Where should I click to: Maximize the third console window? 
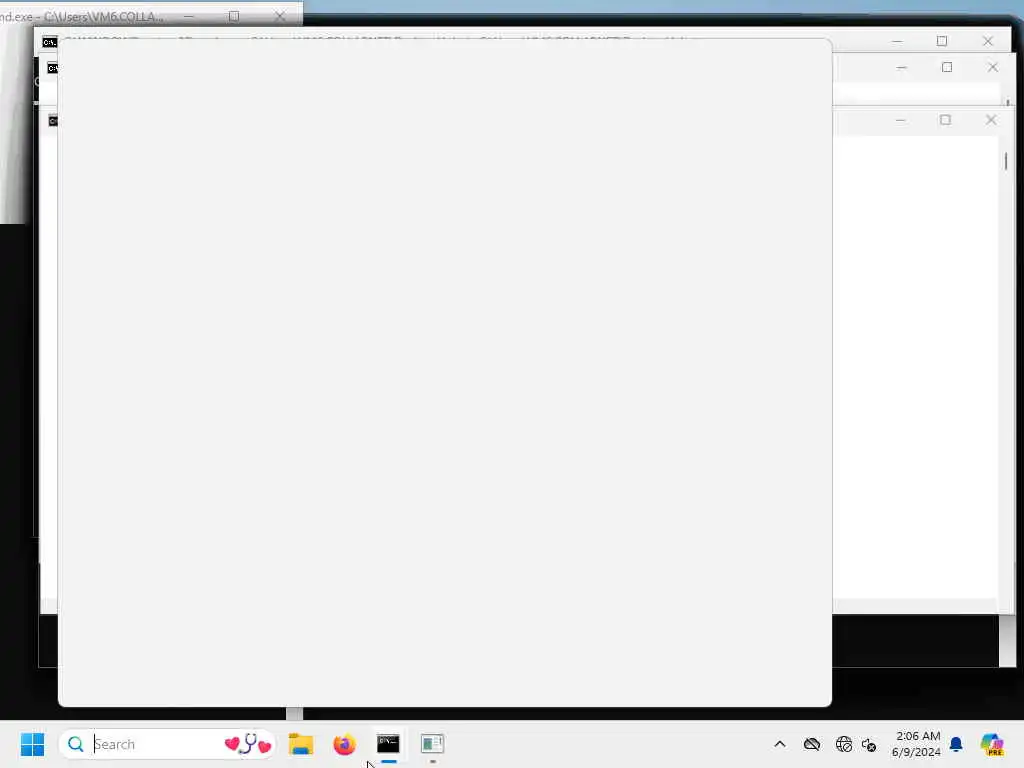pyautogui.click(x=945, y=120)
